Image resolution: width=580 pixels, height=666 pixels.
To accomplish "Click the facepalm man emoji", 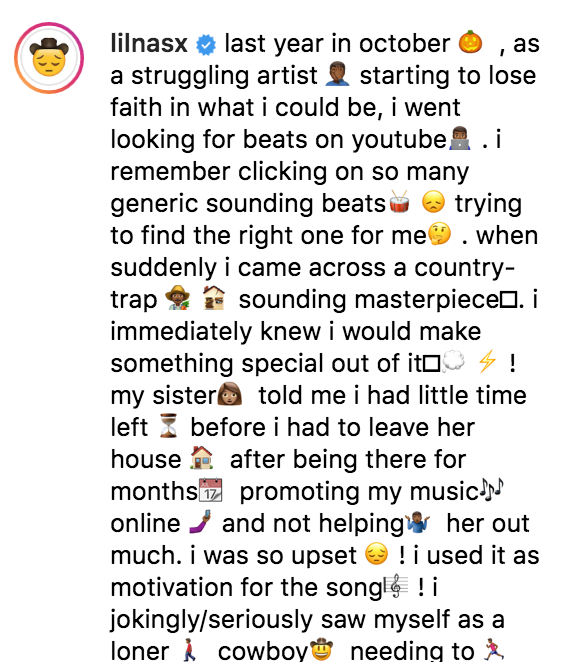I will click(x=338, y=74).
